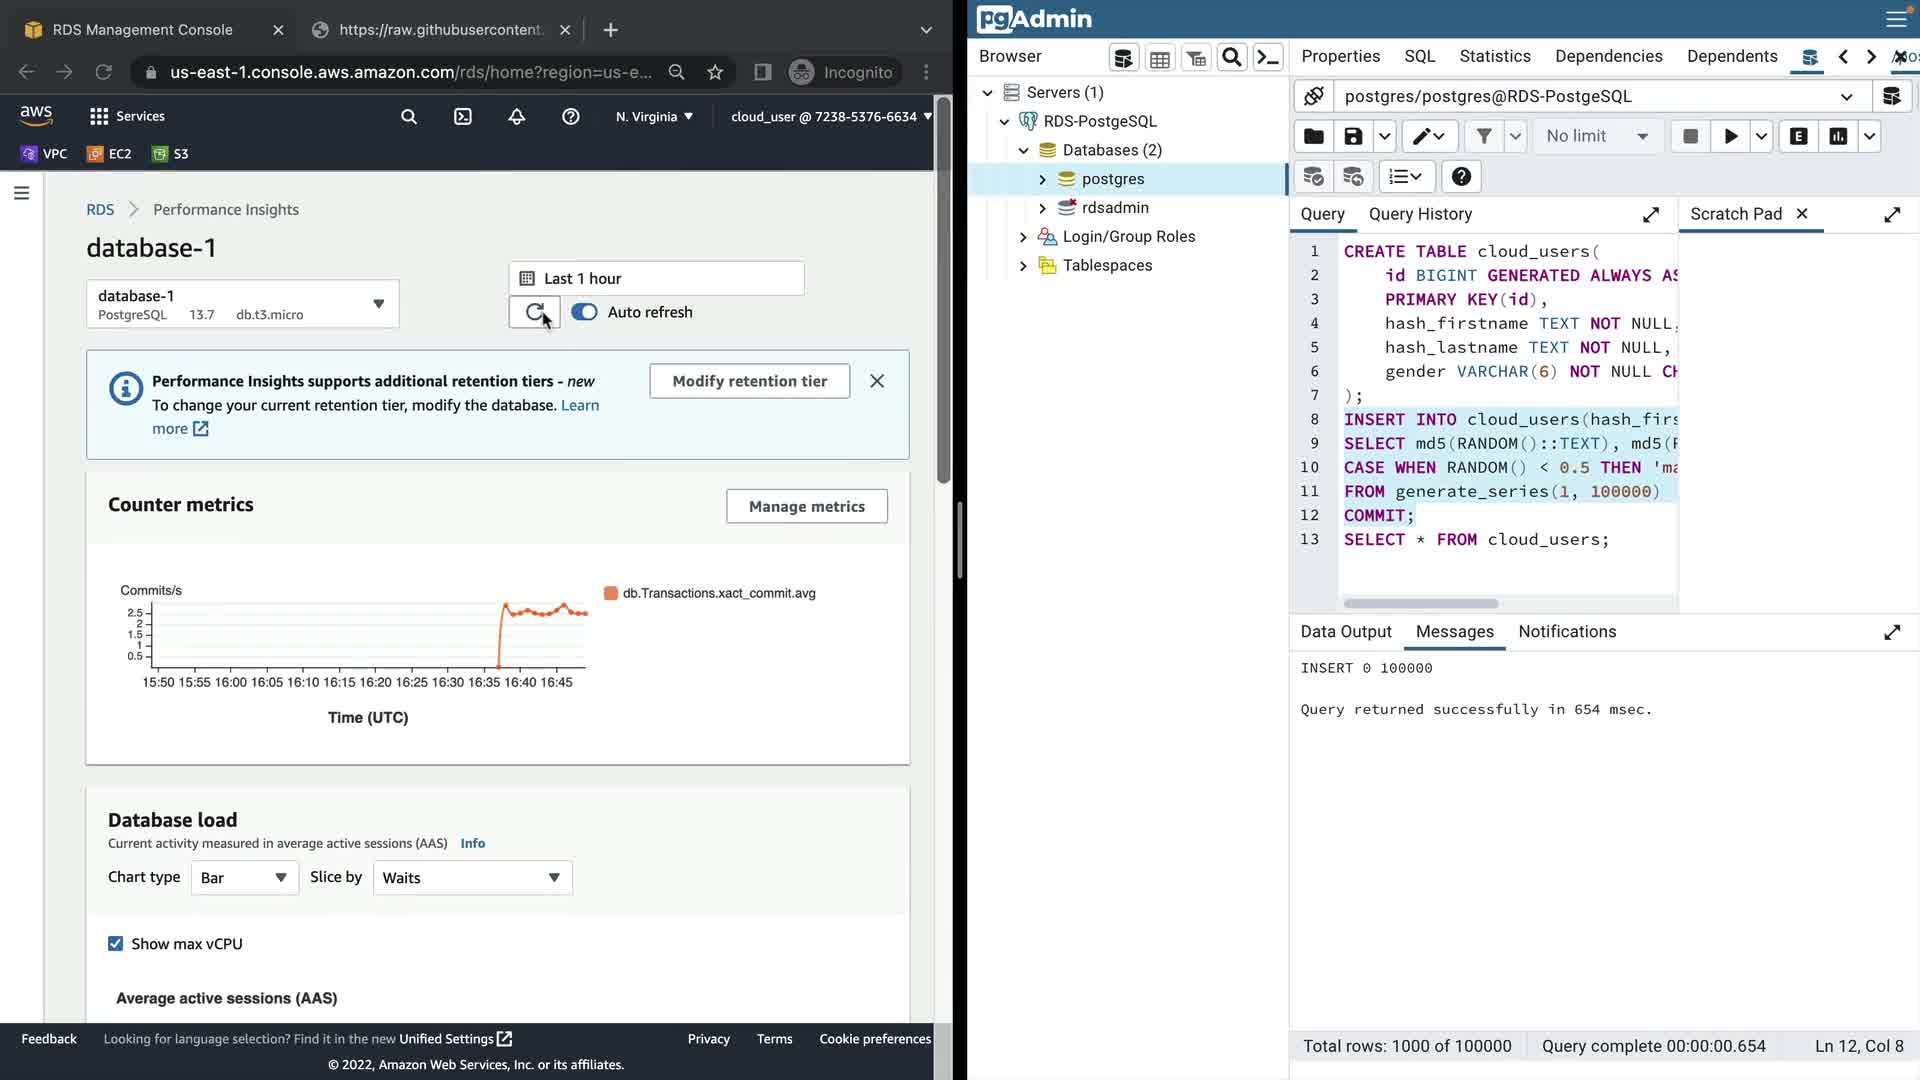Toggle the Auto refresh switch
The width and height of the screenshot is (1920, 1080).
pyautogui.click(x=584, y=312)
